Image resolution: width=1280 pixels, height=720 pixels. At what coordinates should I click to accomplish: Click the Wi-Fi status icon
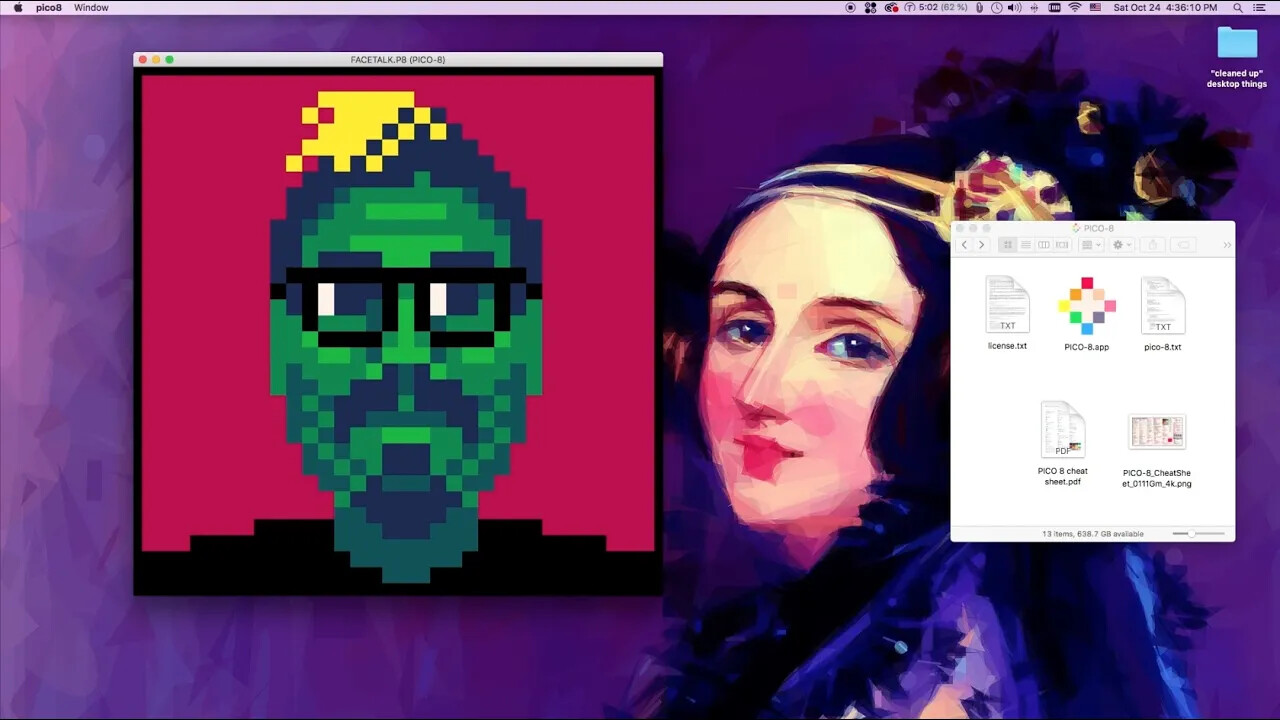1075,7
